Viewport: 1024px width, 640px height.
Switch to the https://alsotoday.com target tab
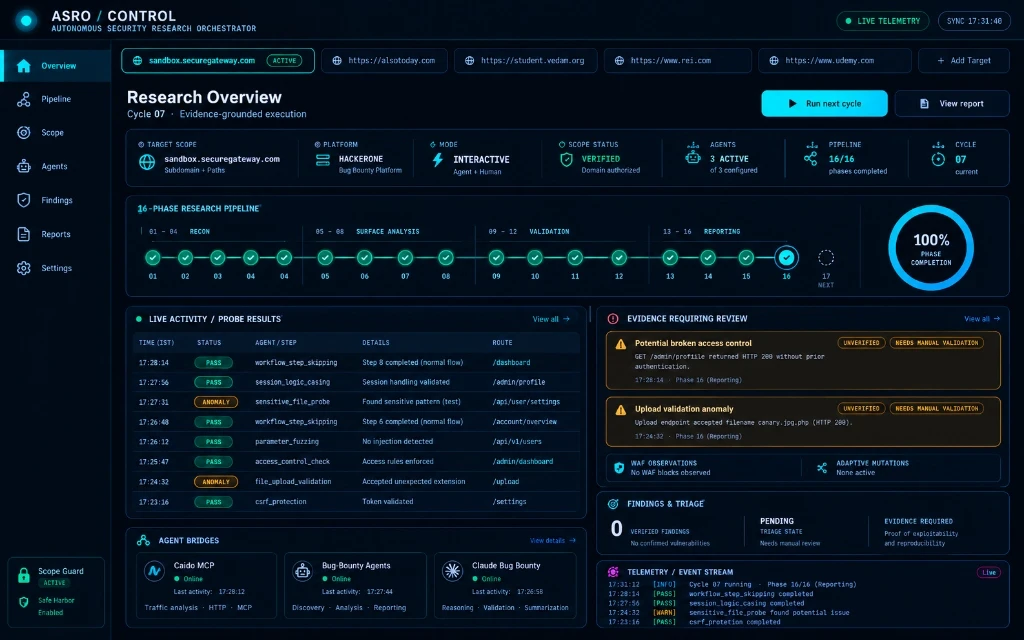tap(384, 61)
